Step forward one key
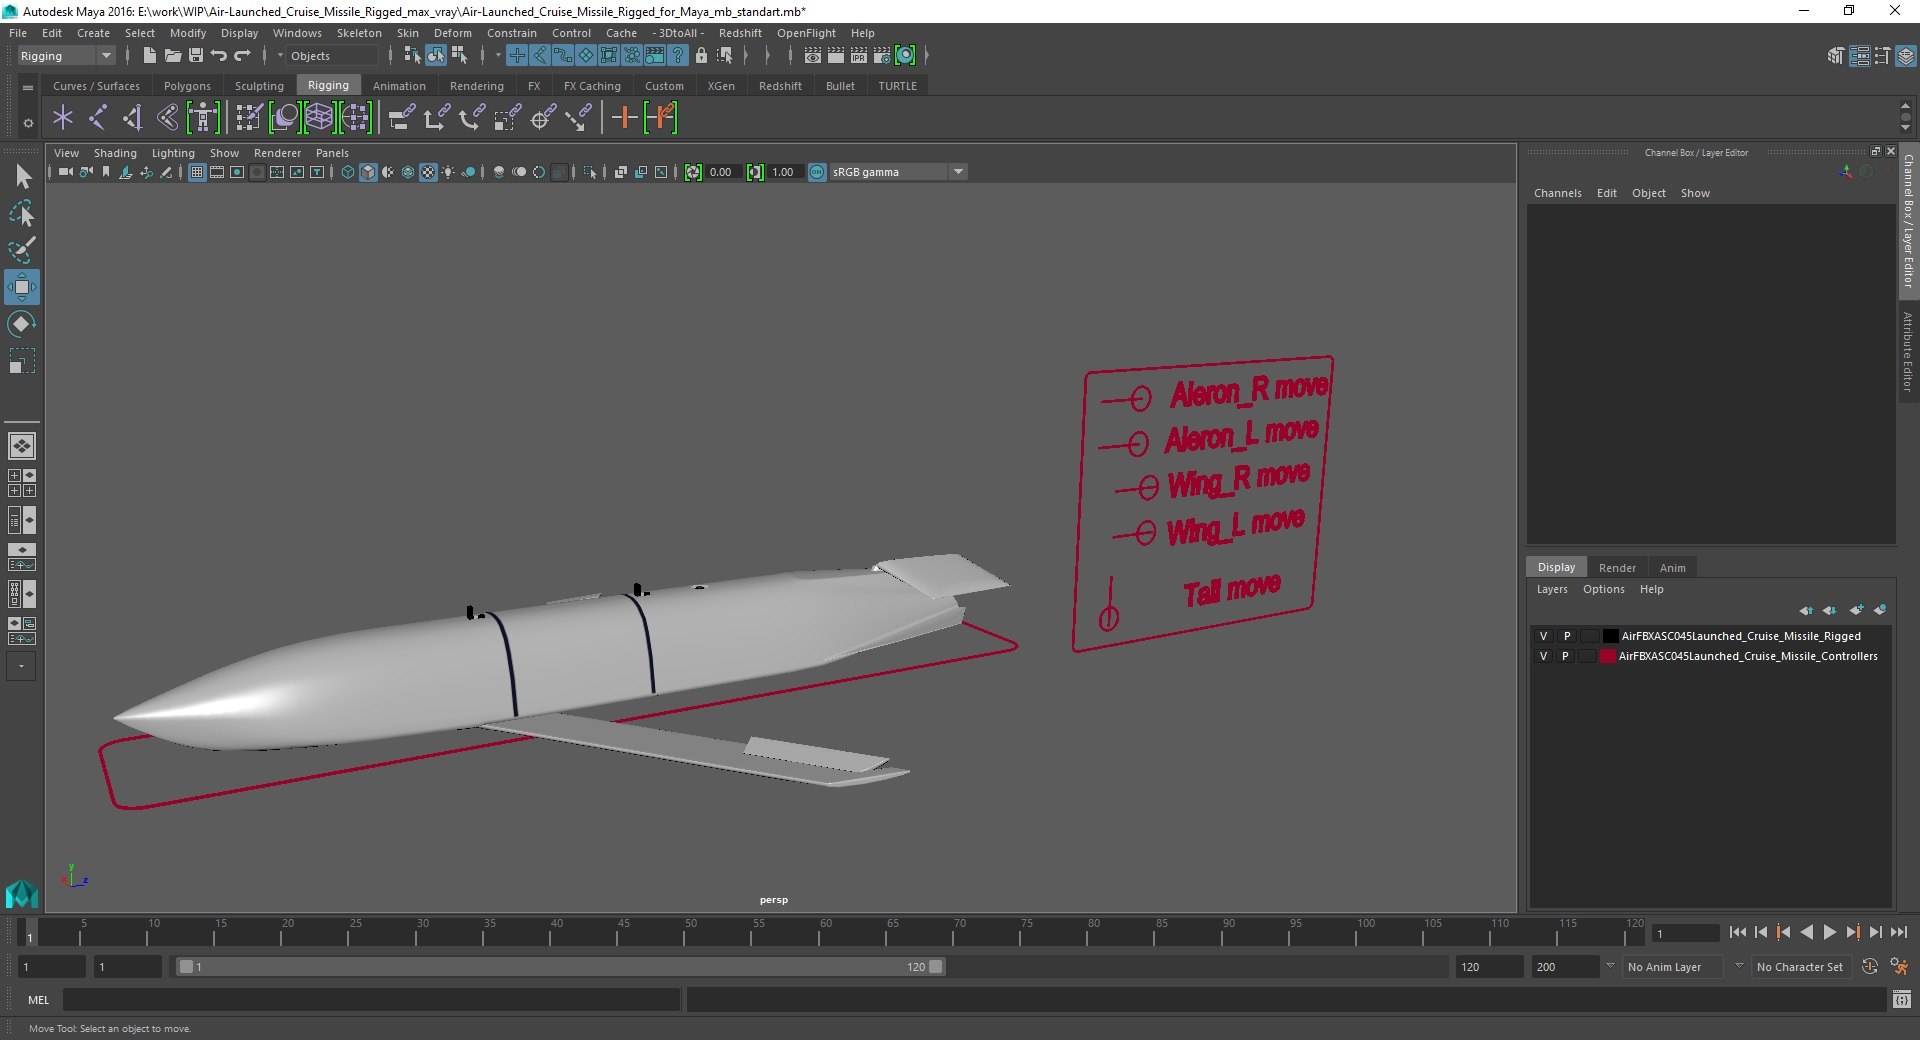1920x1040 pixels. point(1852,932)
